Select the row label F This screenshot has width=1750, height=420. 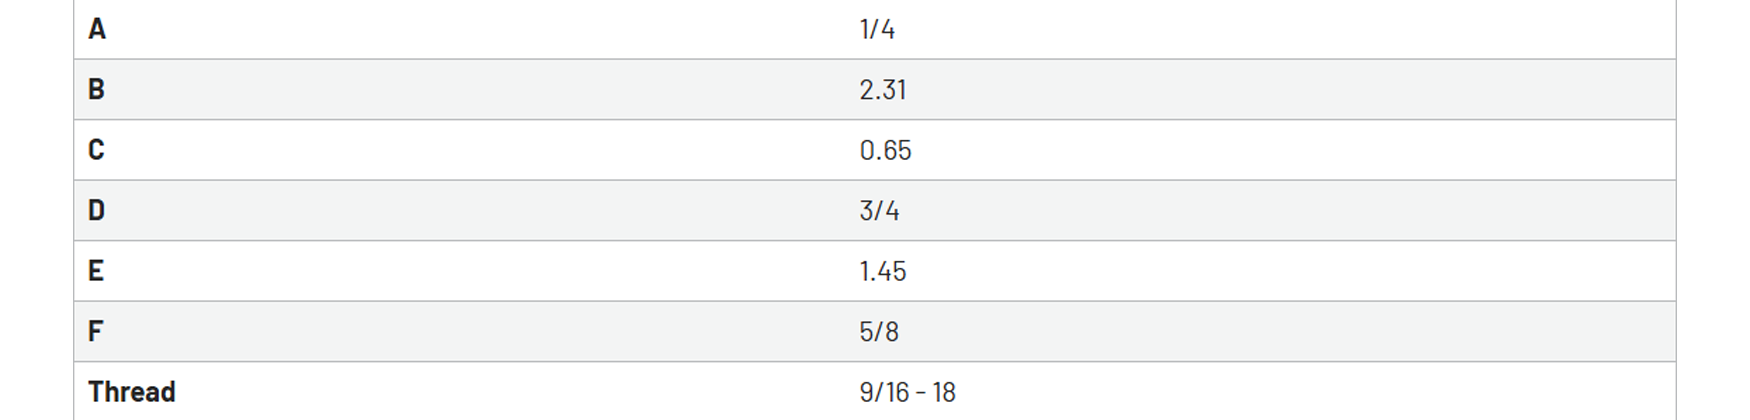[95, 331]
